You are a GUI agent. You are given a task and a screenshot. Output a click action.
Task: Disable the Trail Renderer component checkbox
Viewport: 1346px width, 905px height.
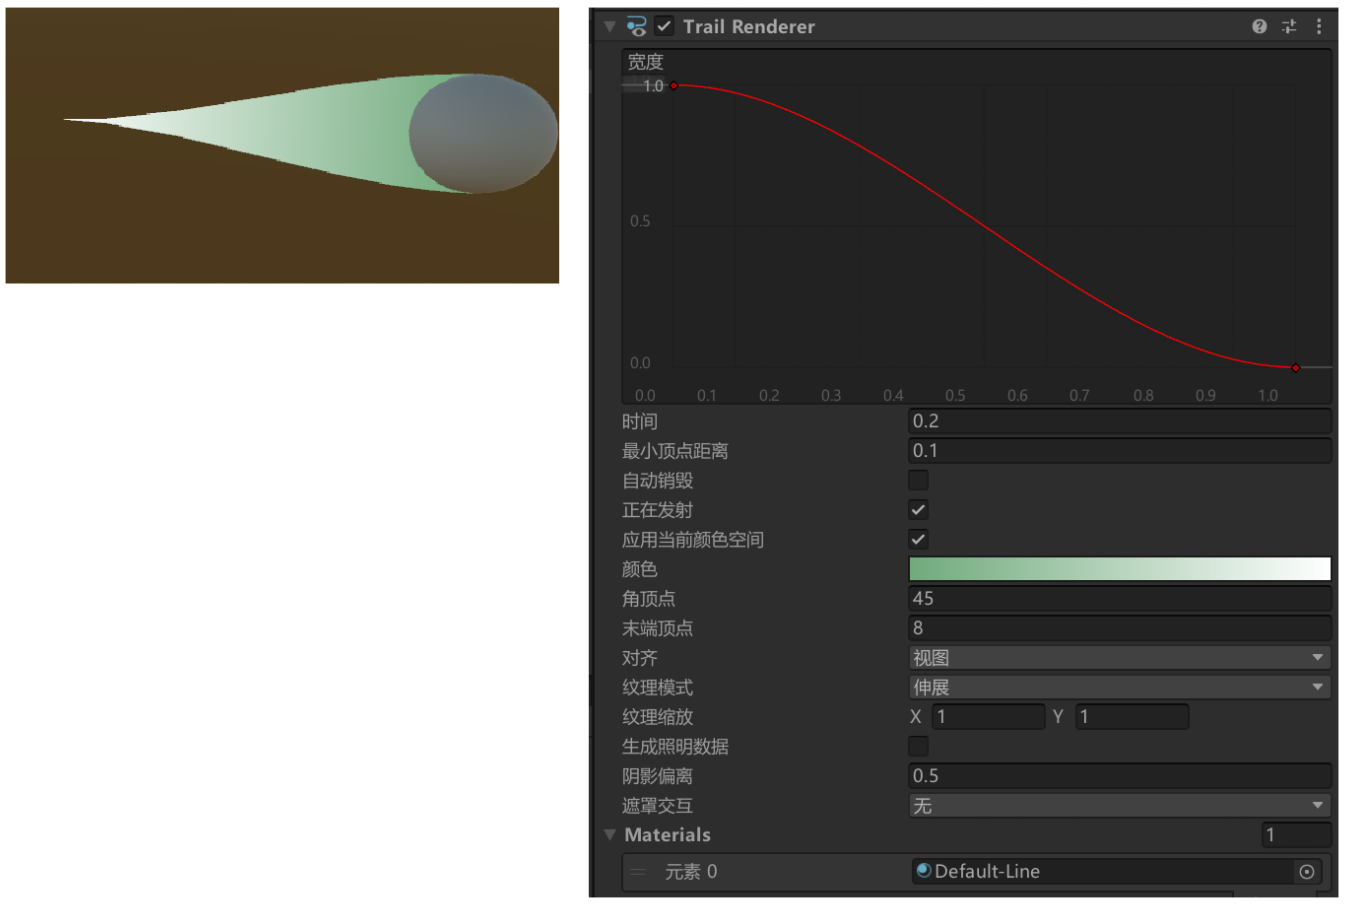664,27
